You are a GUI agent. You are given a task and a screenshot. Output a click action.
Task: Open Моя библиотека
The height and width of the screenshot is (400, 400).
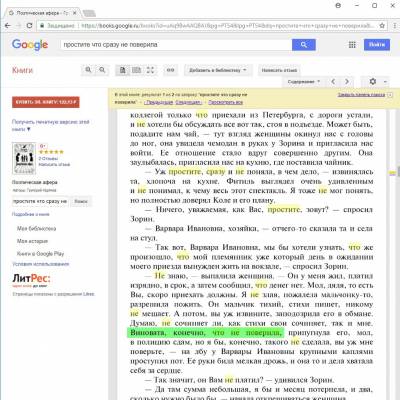pos(36,229)
